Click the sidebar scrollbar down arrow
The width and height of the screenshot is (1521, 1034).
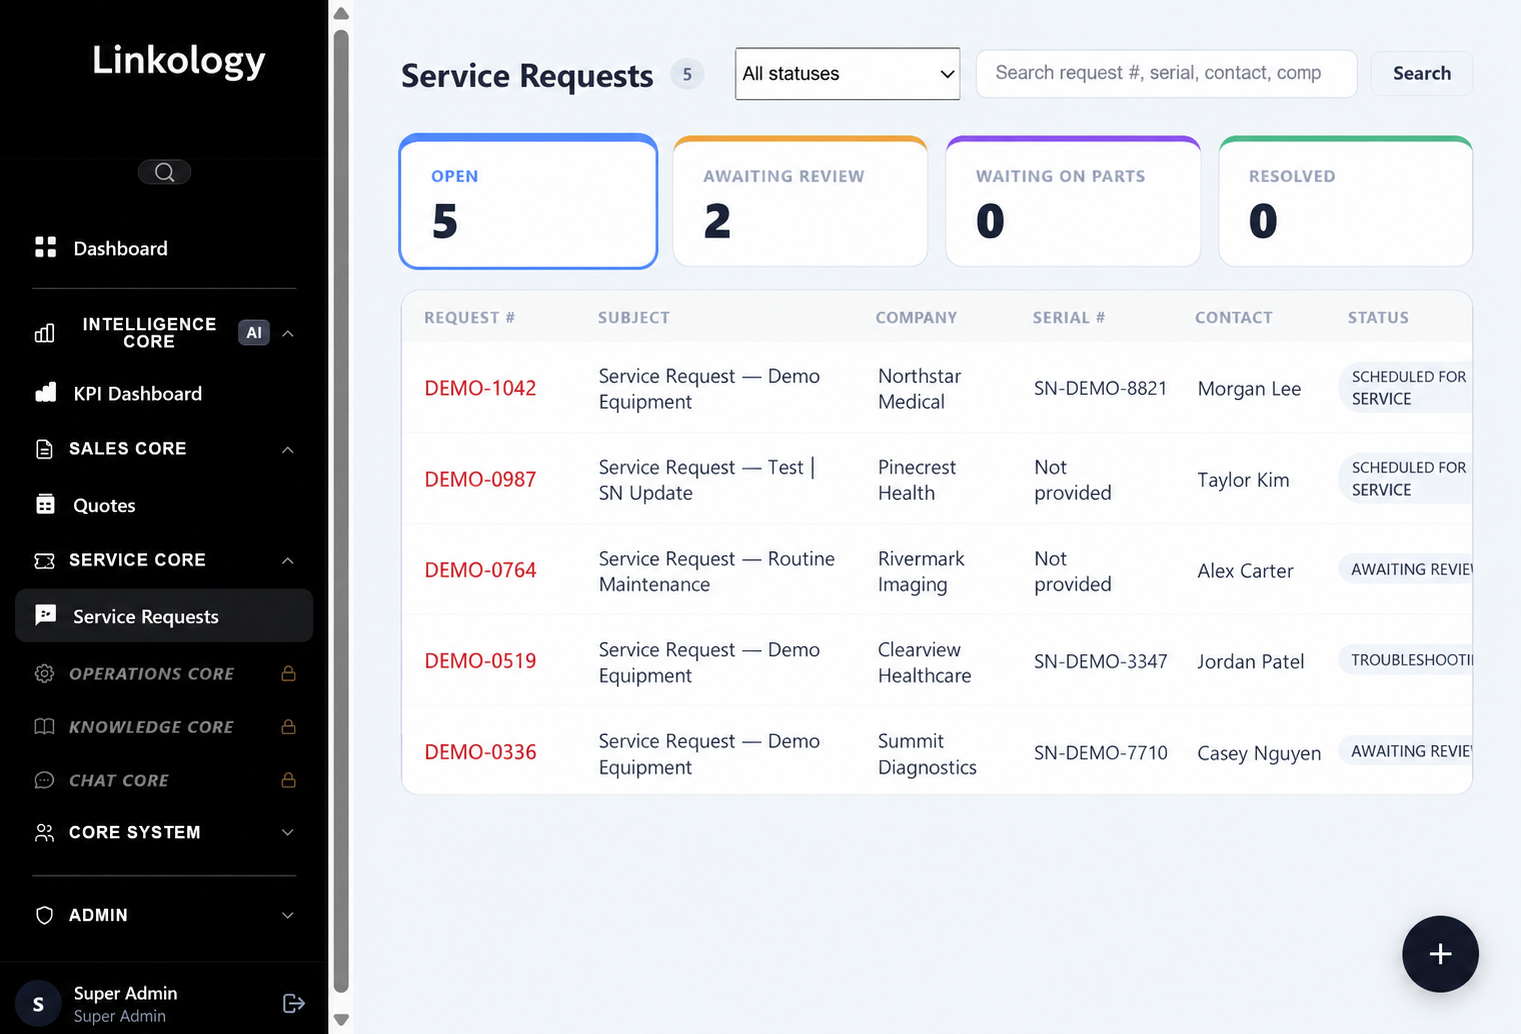[341, 1020]
